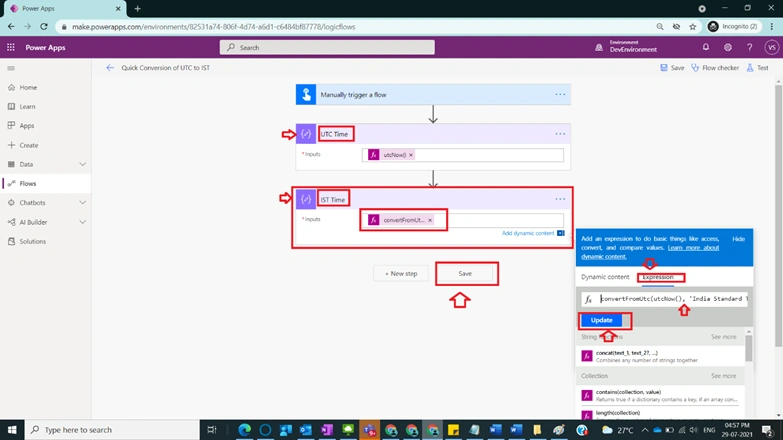783x440 pixels.
Task: Remove the convertFromUtc expression token
Action: point(430,220)
